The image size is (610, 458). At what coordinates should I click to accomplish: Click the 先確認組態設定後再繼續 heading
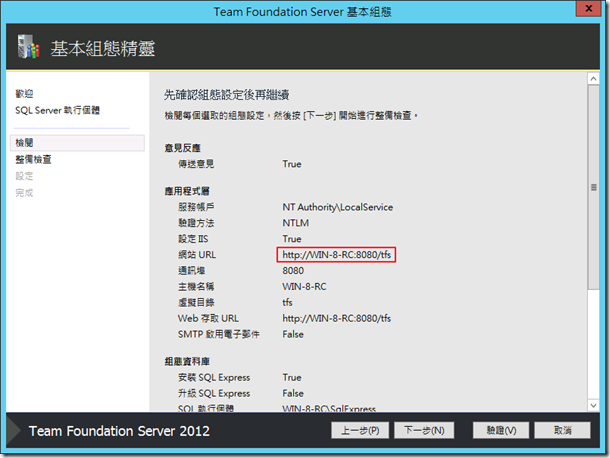click(226, 95)
